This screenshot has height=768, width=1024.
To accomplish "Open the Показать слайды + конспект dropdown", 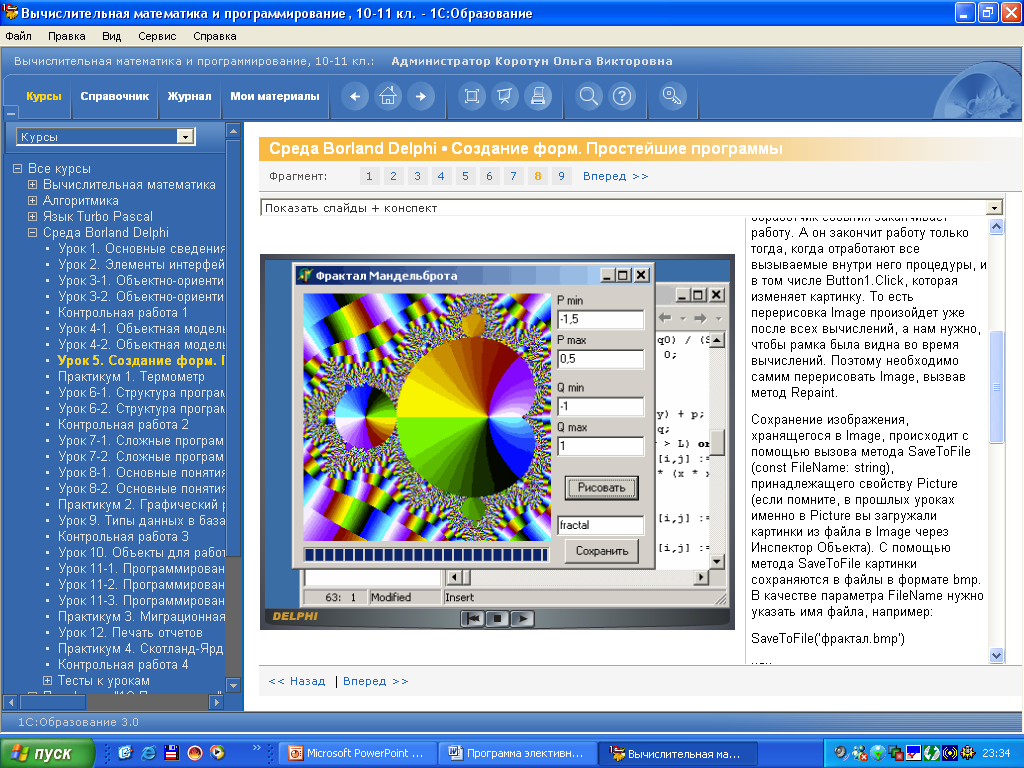I will (x=994, y=208).
